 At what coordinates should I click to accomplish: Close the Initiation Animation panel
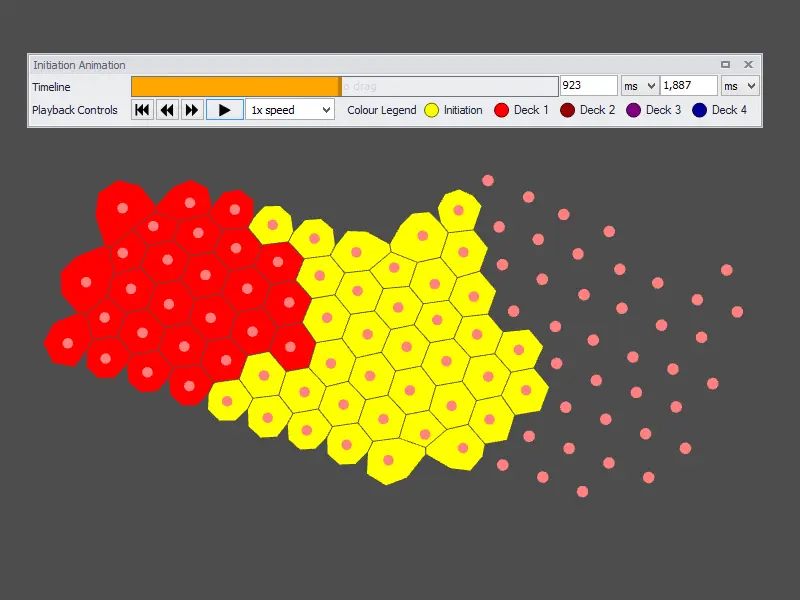748,64
